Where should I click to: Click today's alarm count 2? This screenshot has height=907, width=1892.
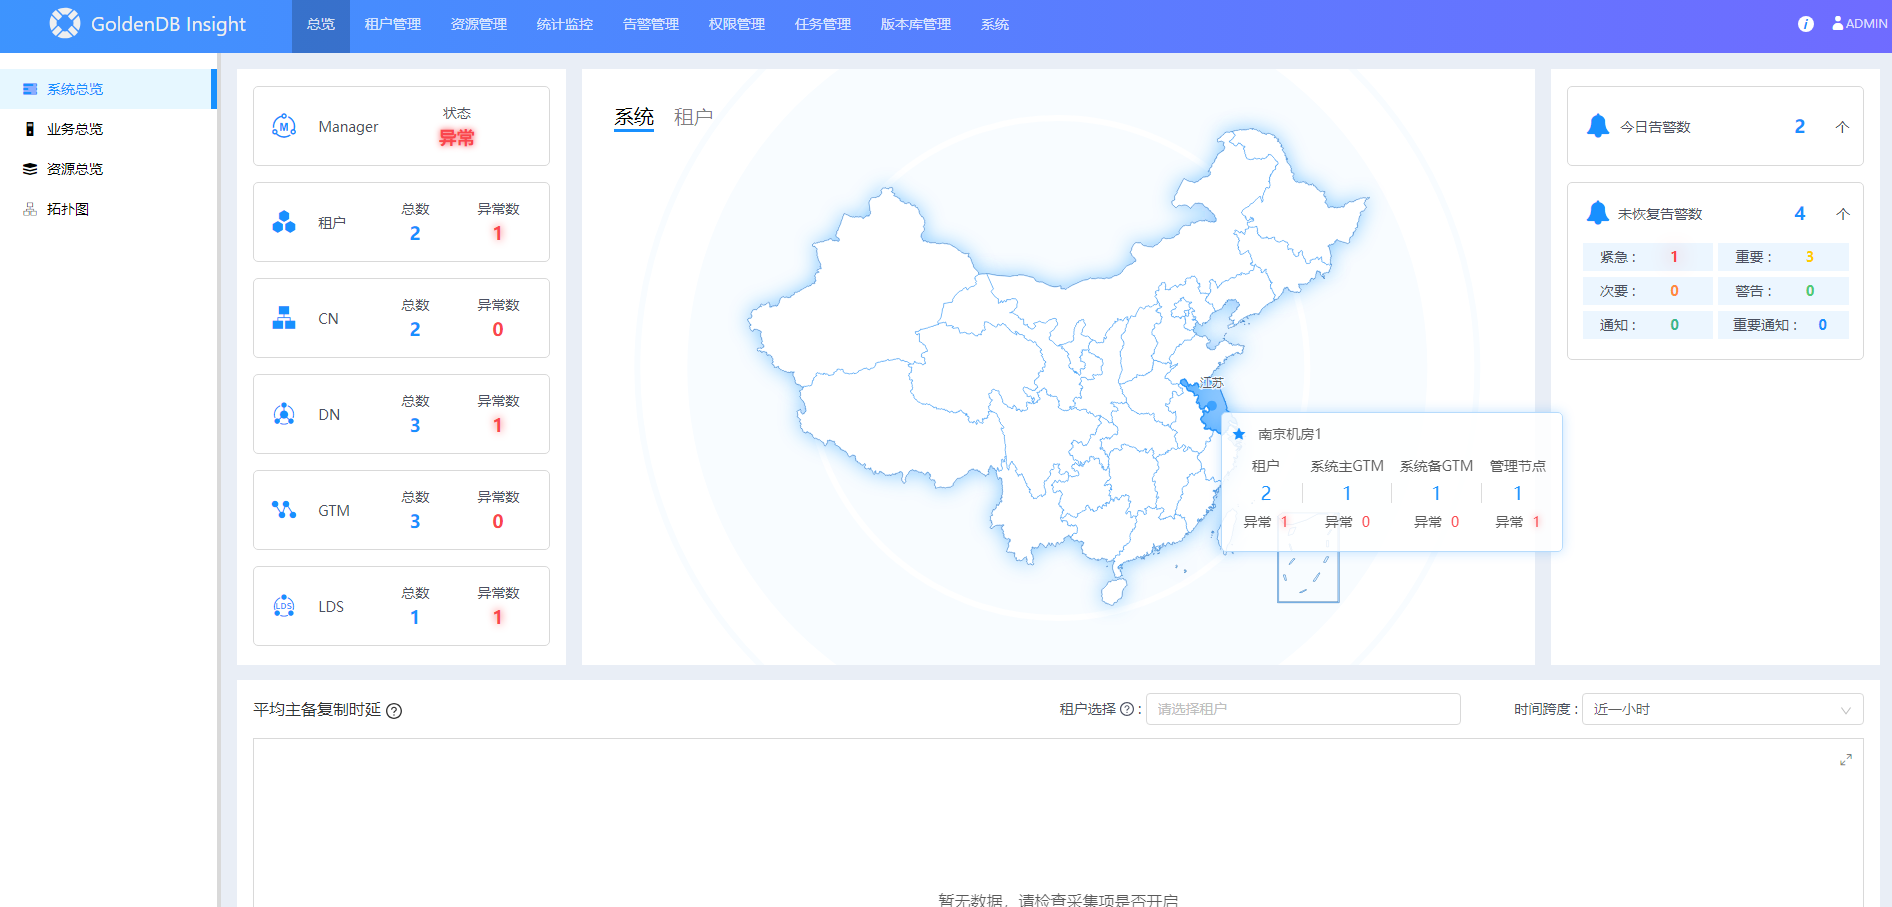click(x=1800, y=127)
